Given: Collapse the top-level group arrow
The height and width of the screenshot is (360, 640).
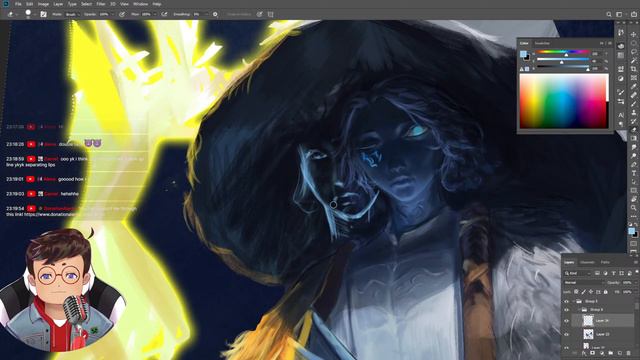Looking at the screenshot, I should pyautogui.click(x=573, y=302).
